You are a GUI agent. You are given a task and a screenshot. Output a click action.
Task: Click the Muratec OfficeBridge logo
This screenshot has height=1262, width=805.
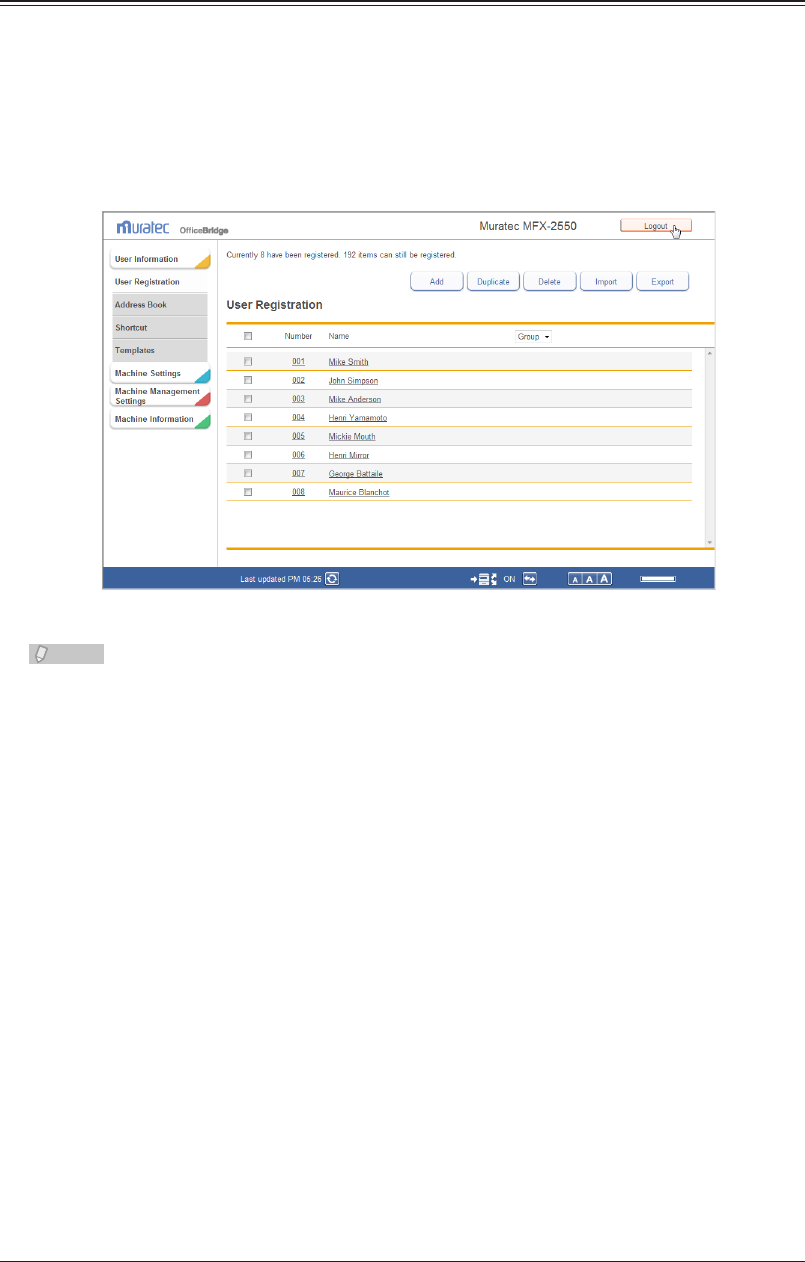coord(172,227)
